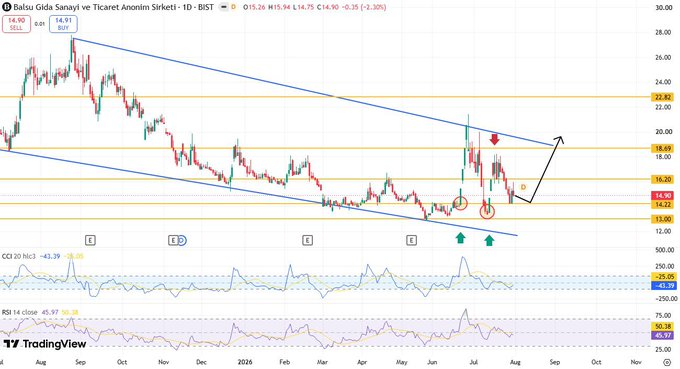The width and height of the screenshot is (680, 369).
Task: Open chart settings gear icon at bottom right
Action: [667, 362]
